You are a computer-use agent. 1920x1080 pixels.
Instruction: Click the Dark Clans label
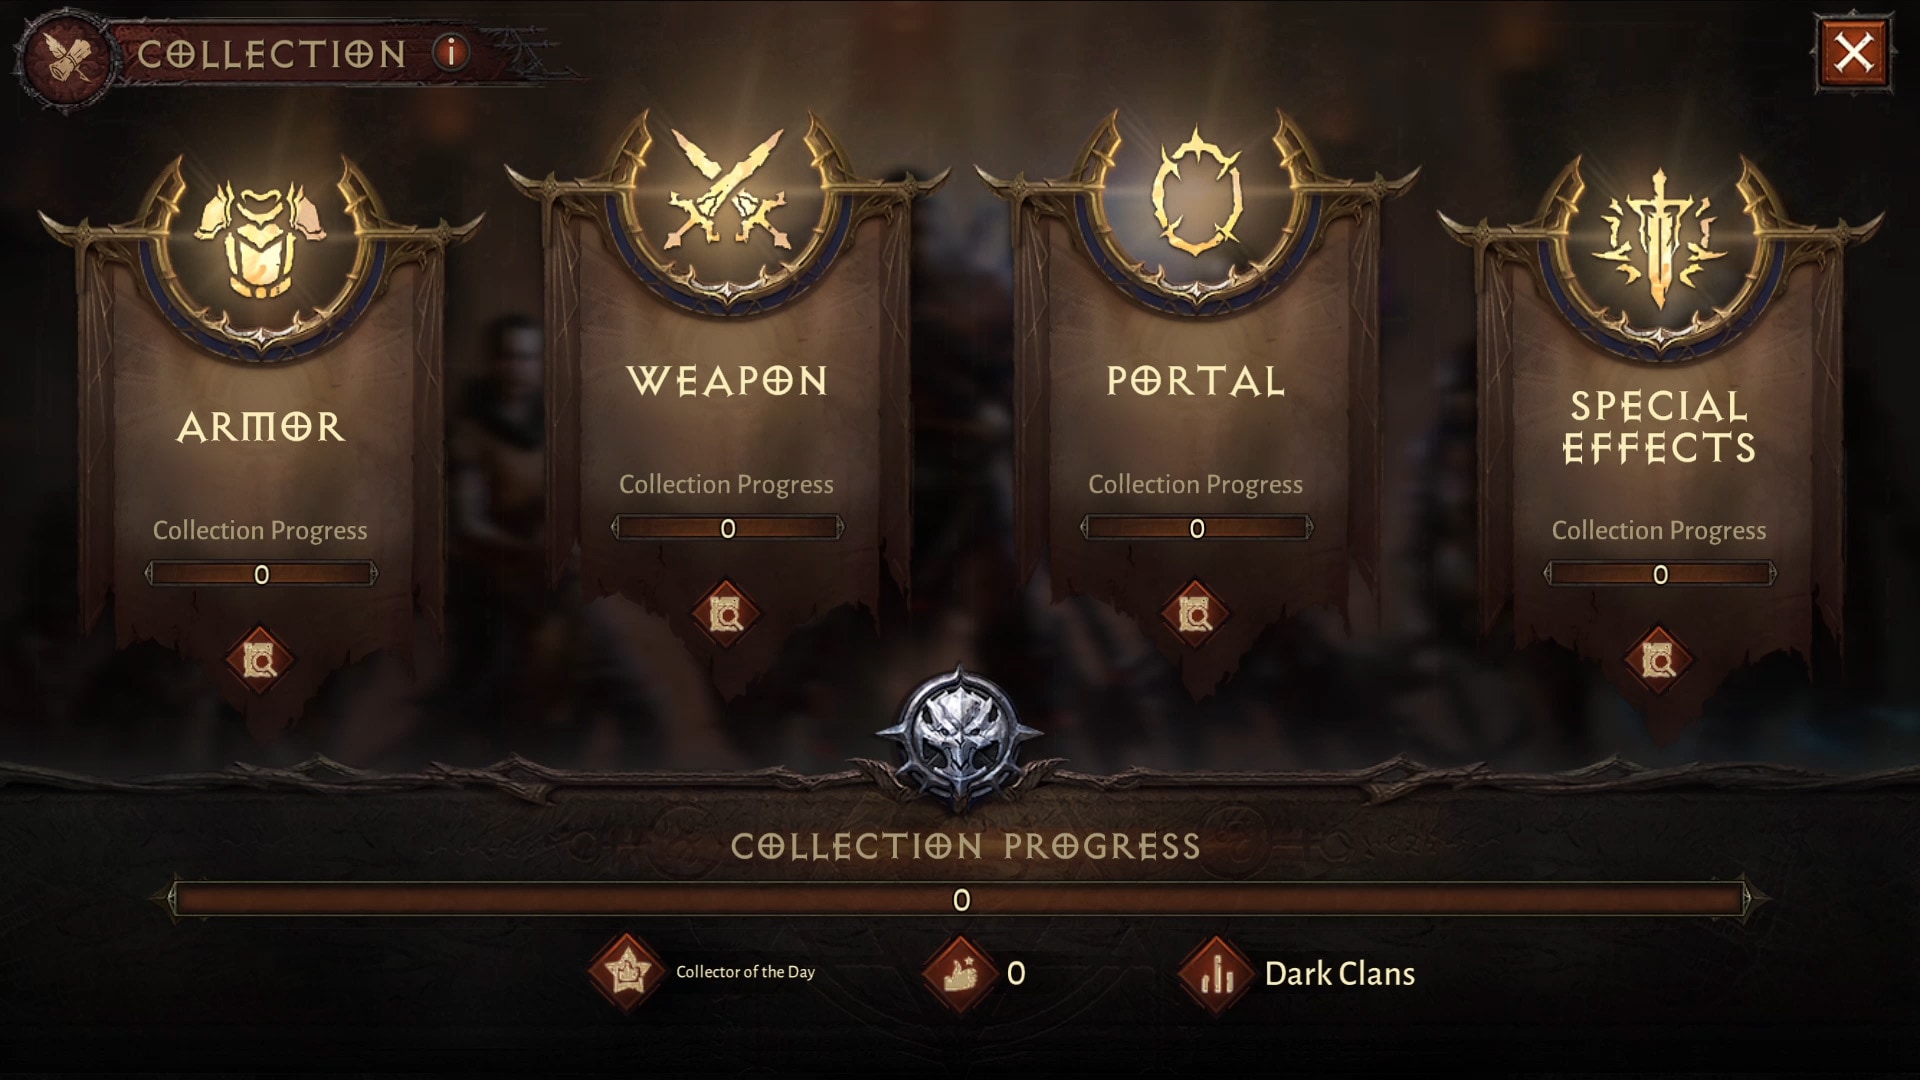coord(1339,974)
